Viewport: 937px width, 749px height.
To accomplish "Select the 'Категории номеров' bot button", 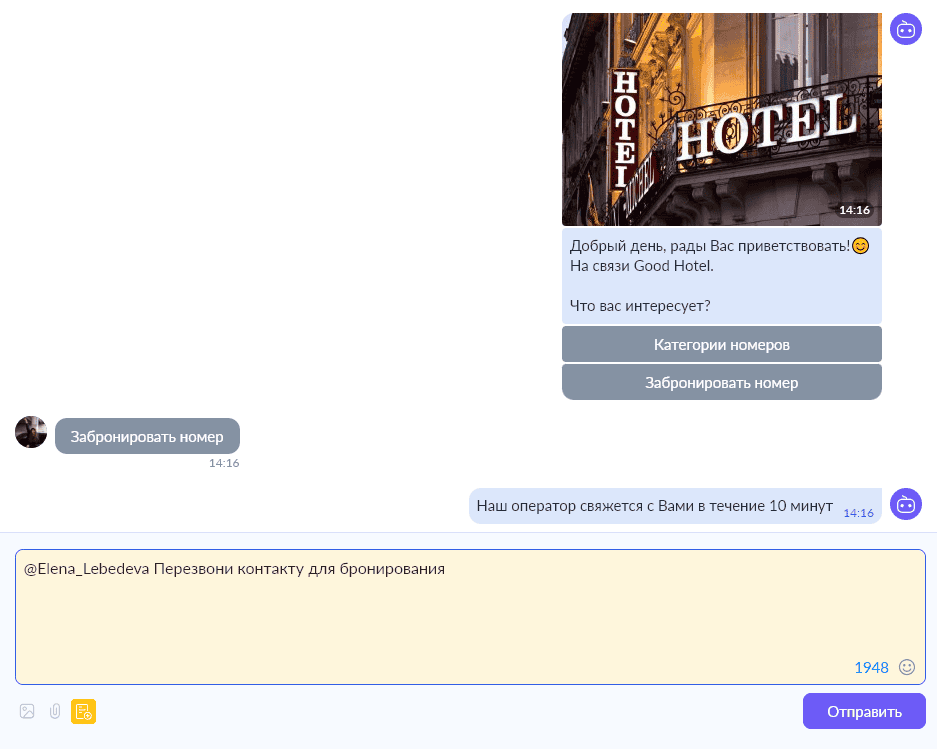I will [x=721, y=344].
